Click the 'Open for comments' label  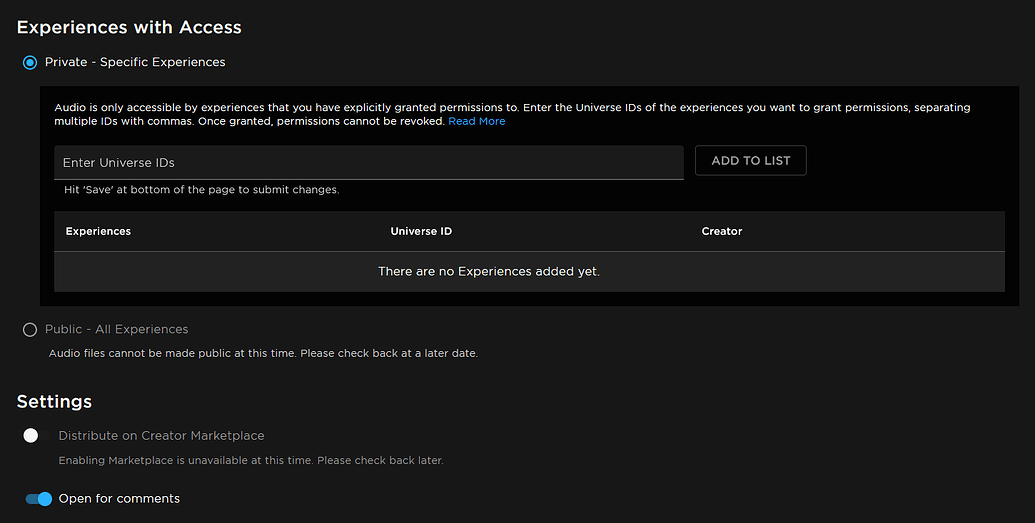coord(119,499)
